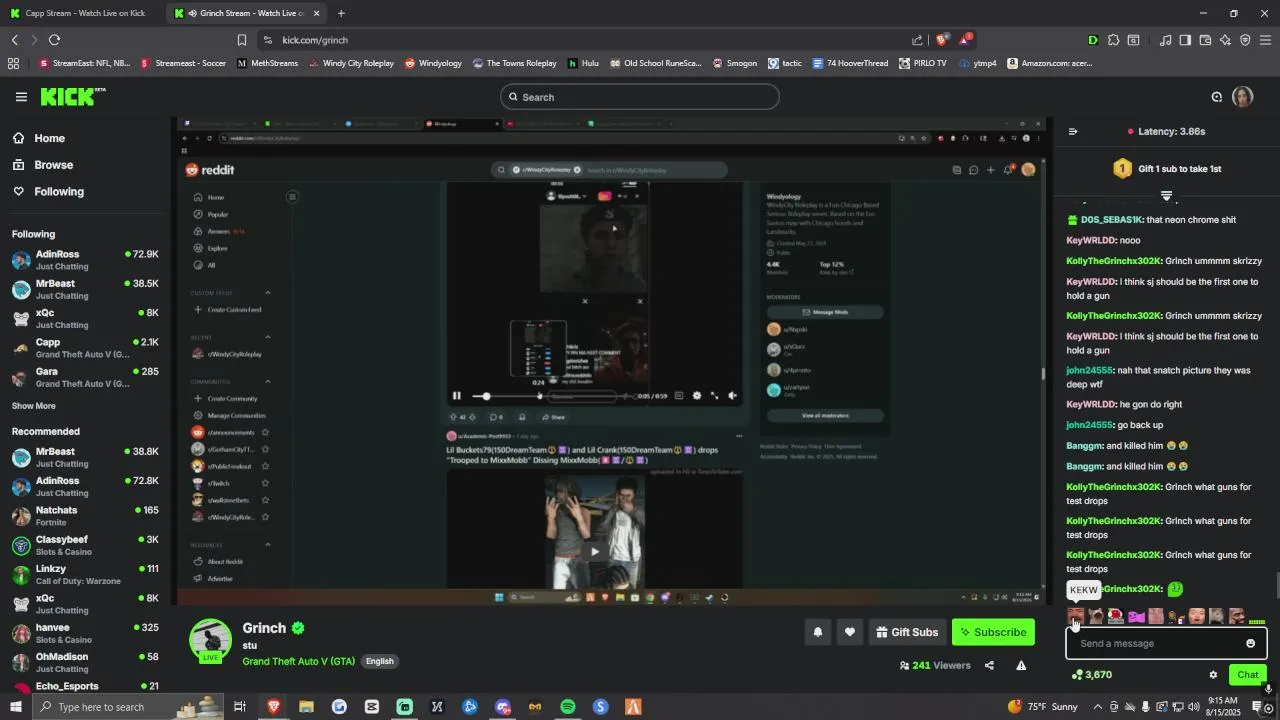The width and height of the screenshot is (1280, 720).
Task: Click the Brave Shields lion icon
Action: point(942,40)
